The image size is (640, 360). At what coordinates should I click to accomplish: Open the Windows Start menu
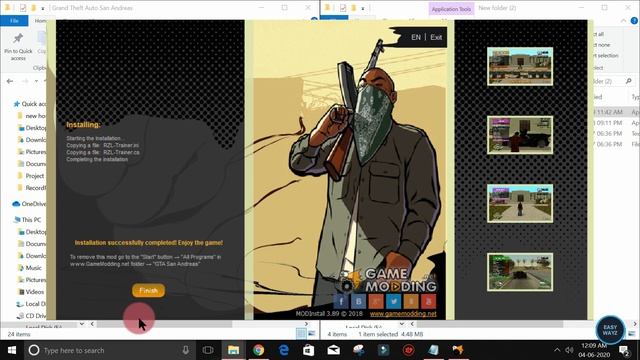(12, 350)
